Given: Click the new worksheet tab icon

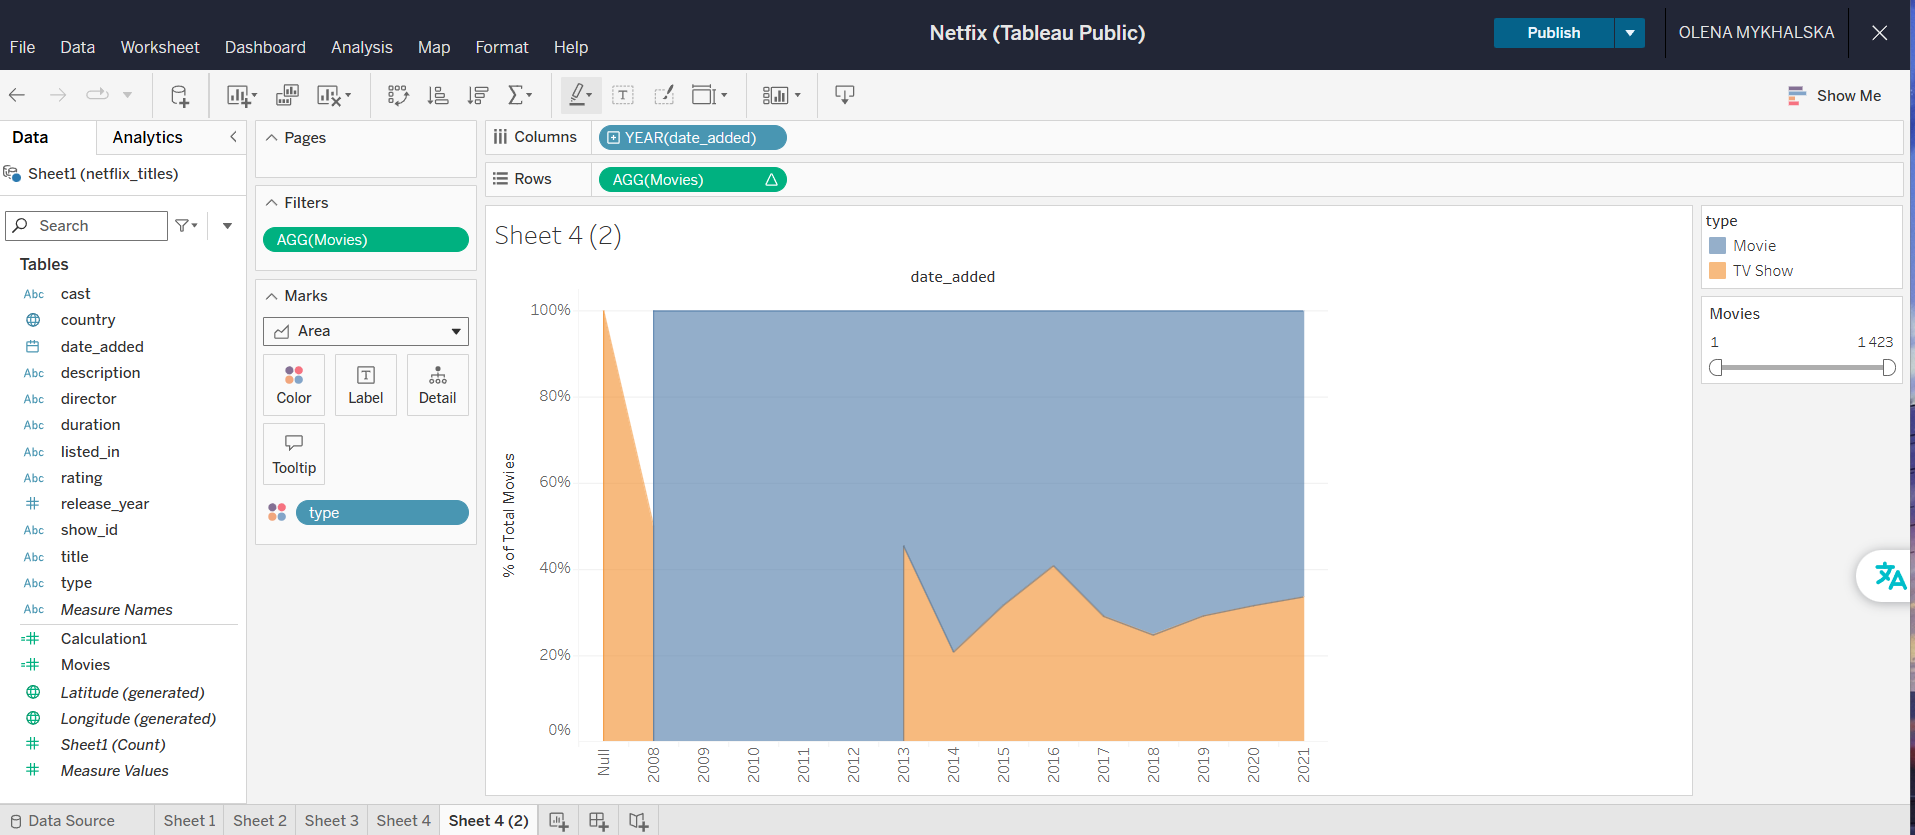Looking at the screenshot, I should click(x=559, y=821).
